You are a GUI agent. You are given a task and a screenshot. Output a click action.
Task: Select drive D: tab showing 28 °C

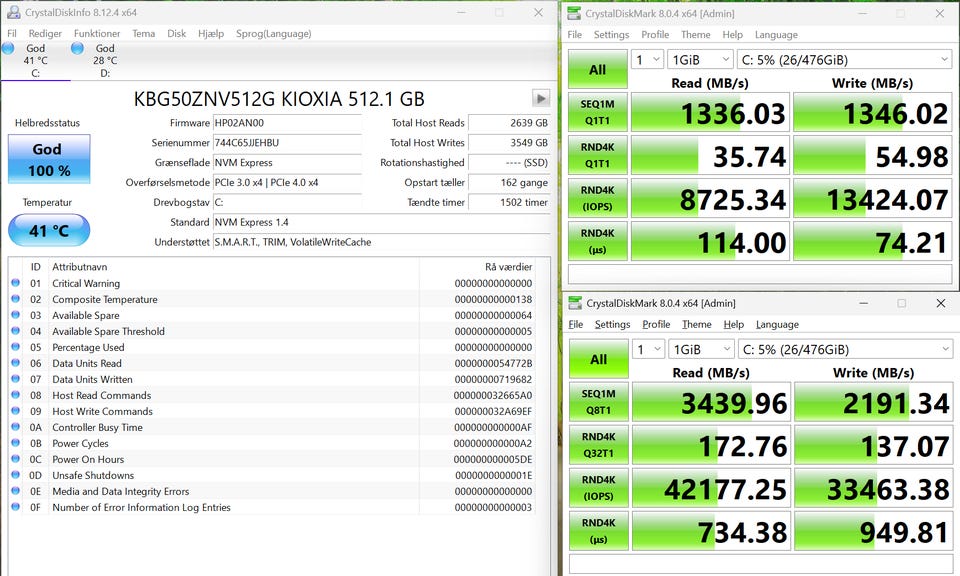104,60
